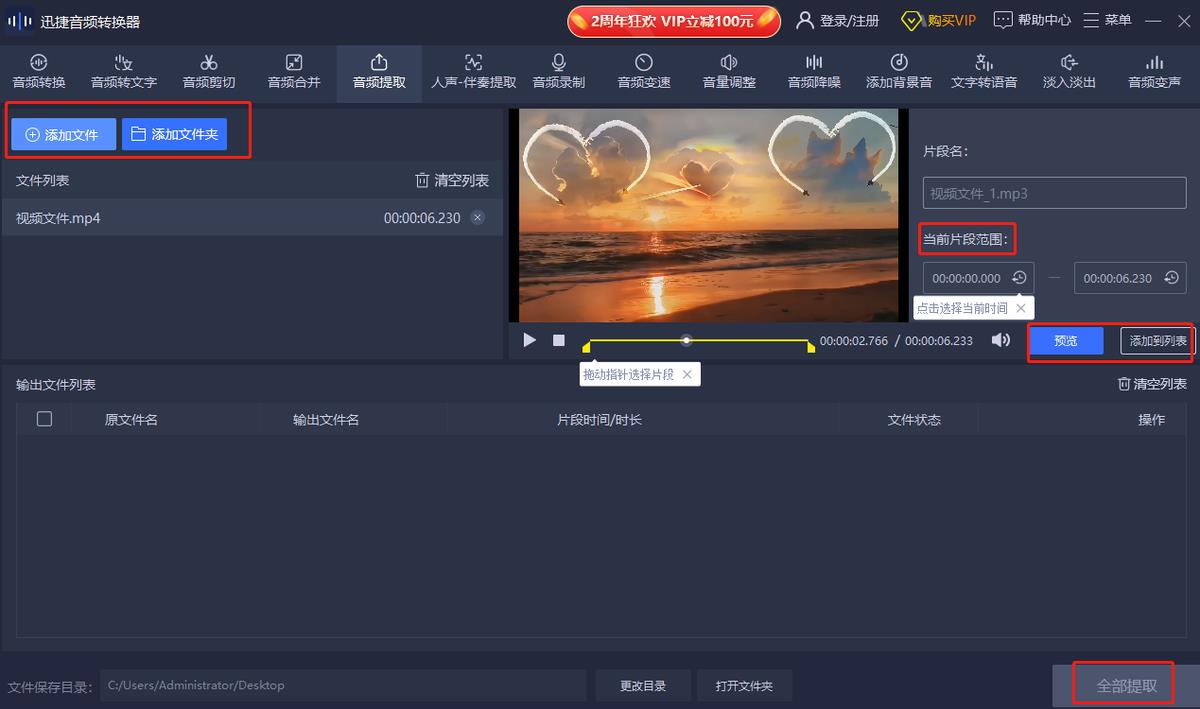
Task: Open the 音频录制 recording tool
Action: [x=558, y=71]
